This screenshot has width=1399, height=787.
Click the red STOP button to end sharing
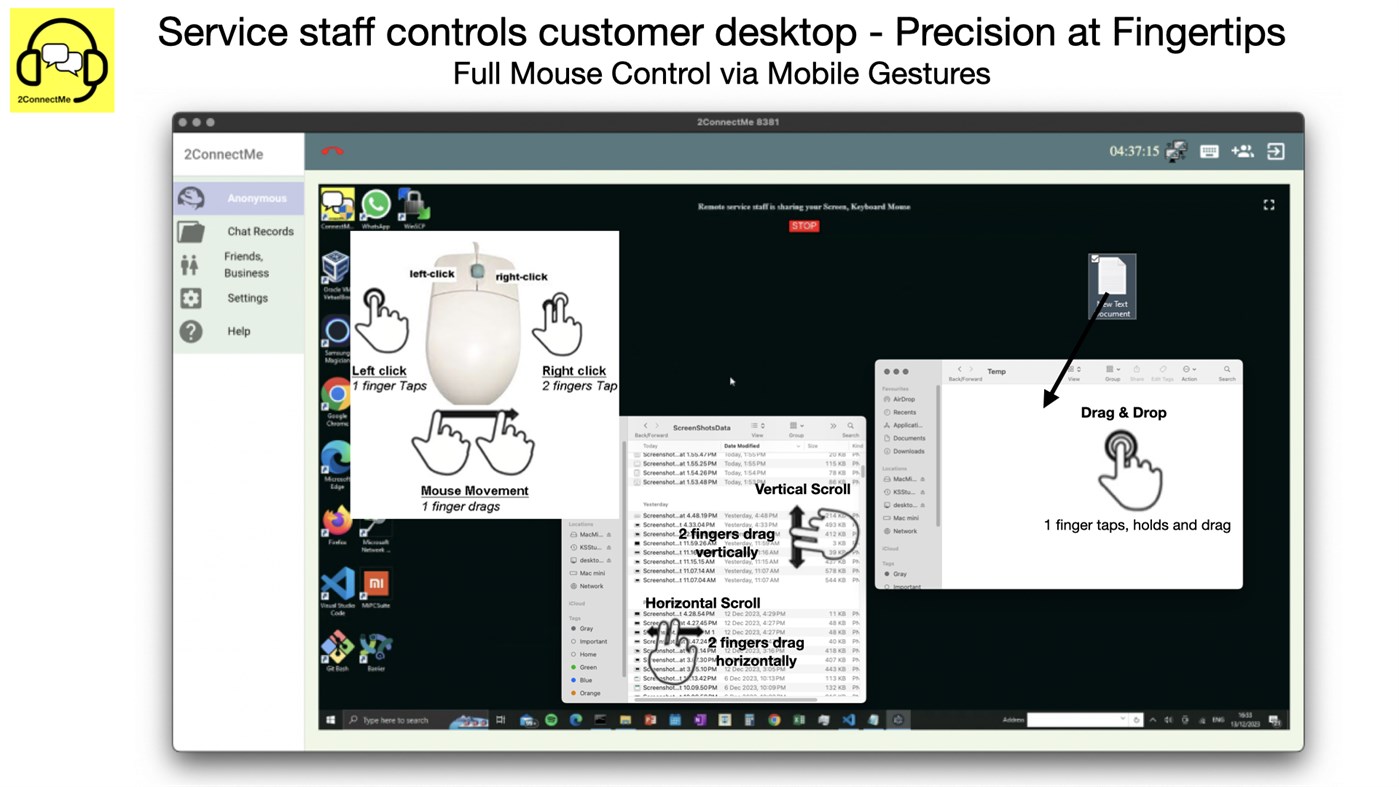[x=804, y=225]
